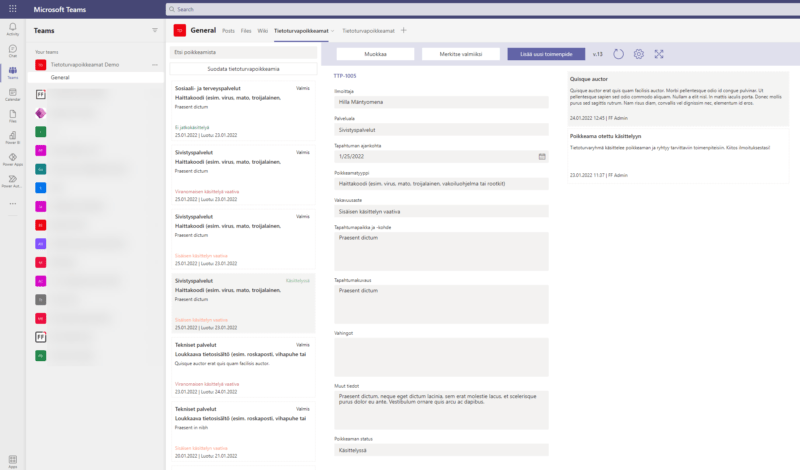
Task: Open the Apps store icon
Action: [x=12, y=461]
